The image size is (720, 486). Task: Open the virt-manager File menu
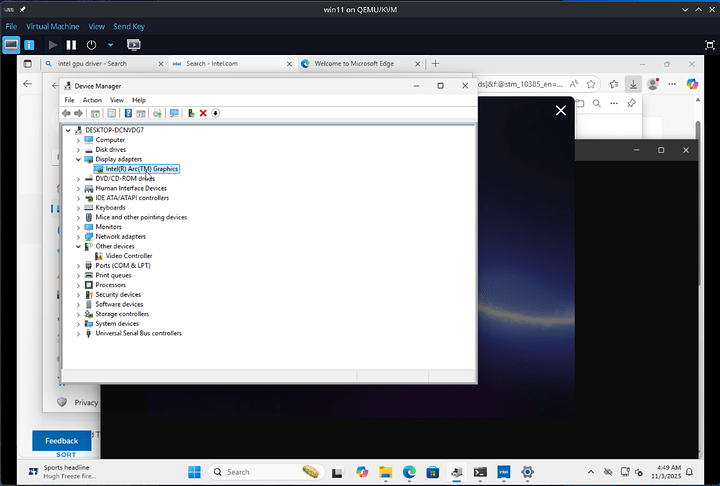11,27
